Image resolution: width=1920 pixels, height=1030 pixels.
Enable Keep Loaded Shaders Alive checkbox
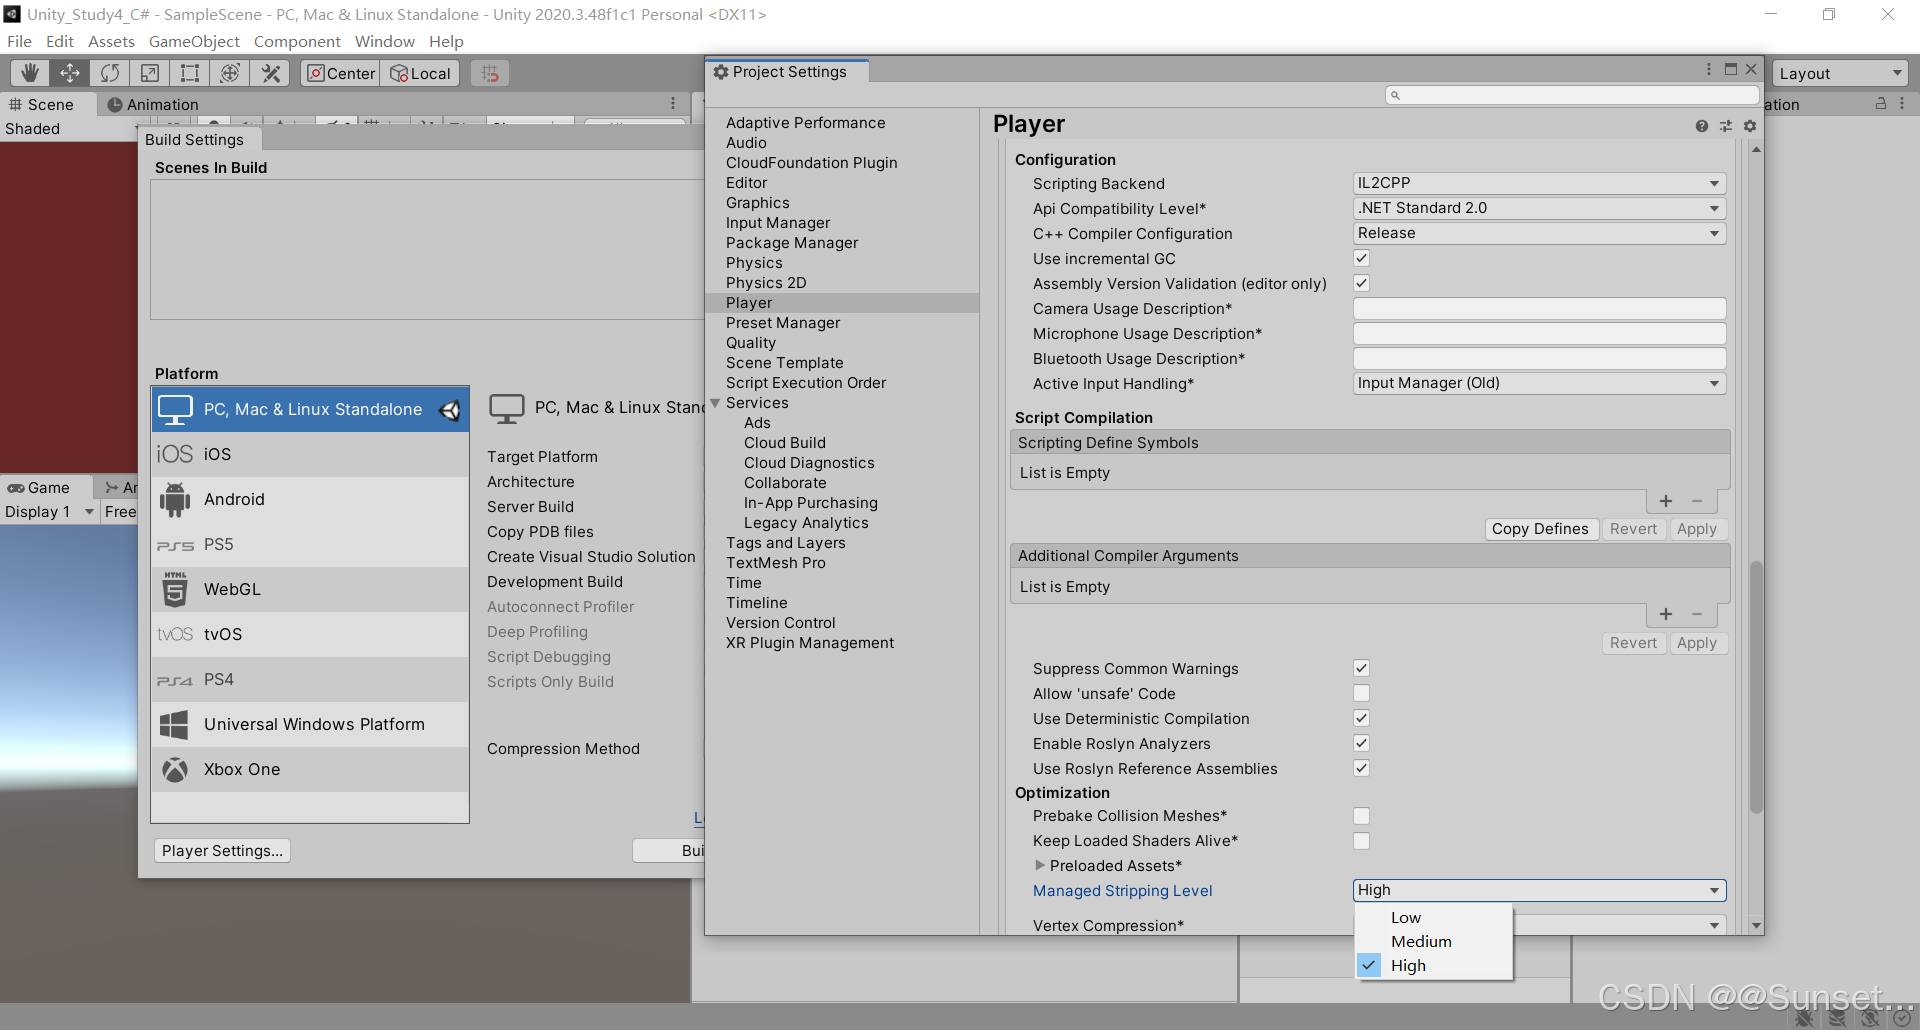pyautogui.click(x=1361, y=841)
